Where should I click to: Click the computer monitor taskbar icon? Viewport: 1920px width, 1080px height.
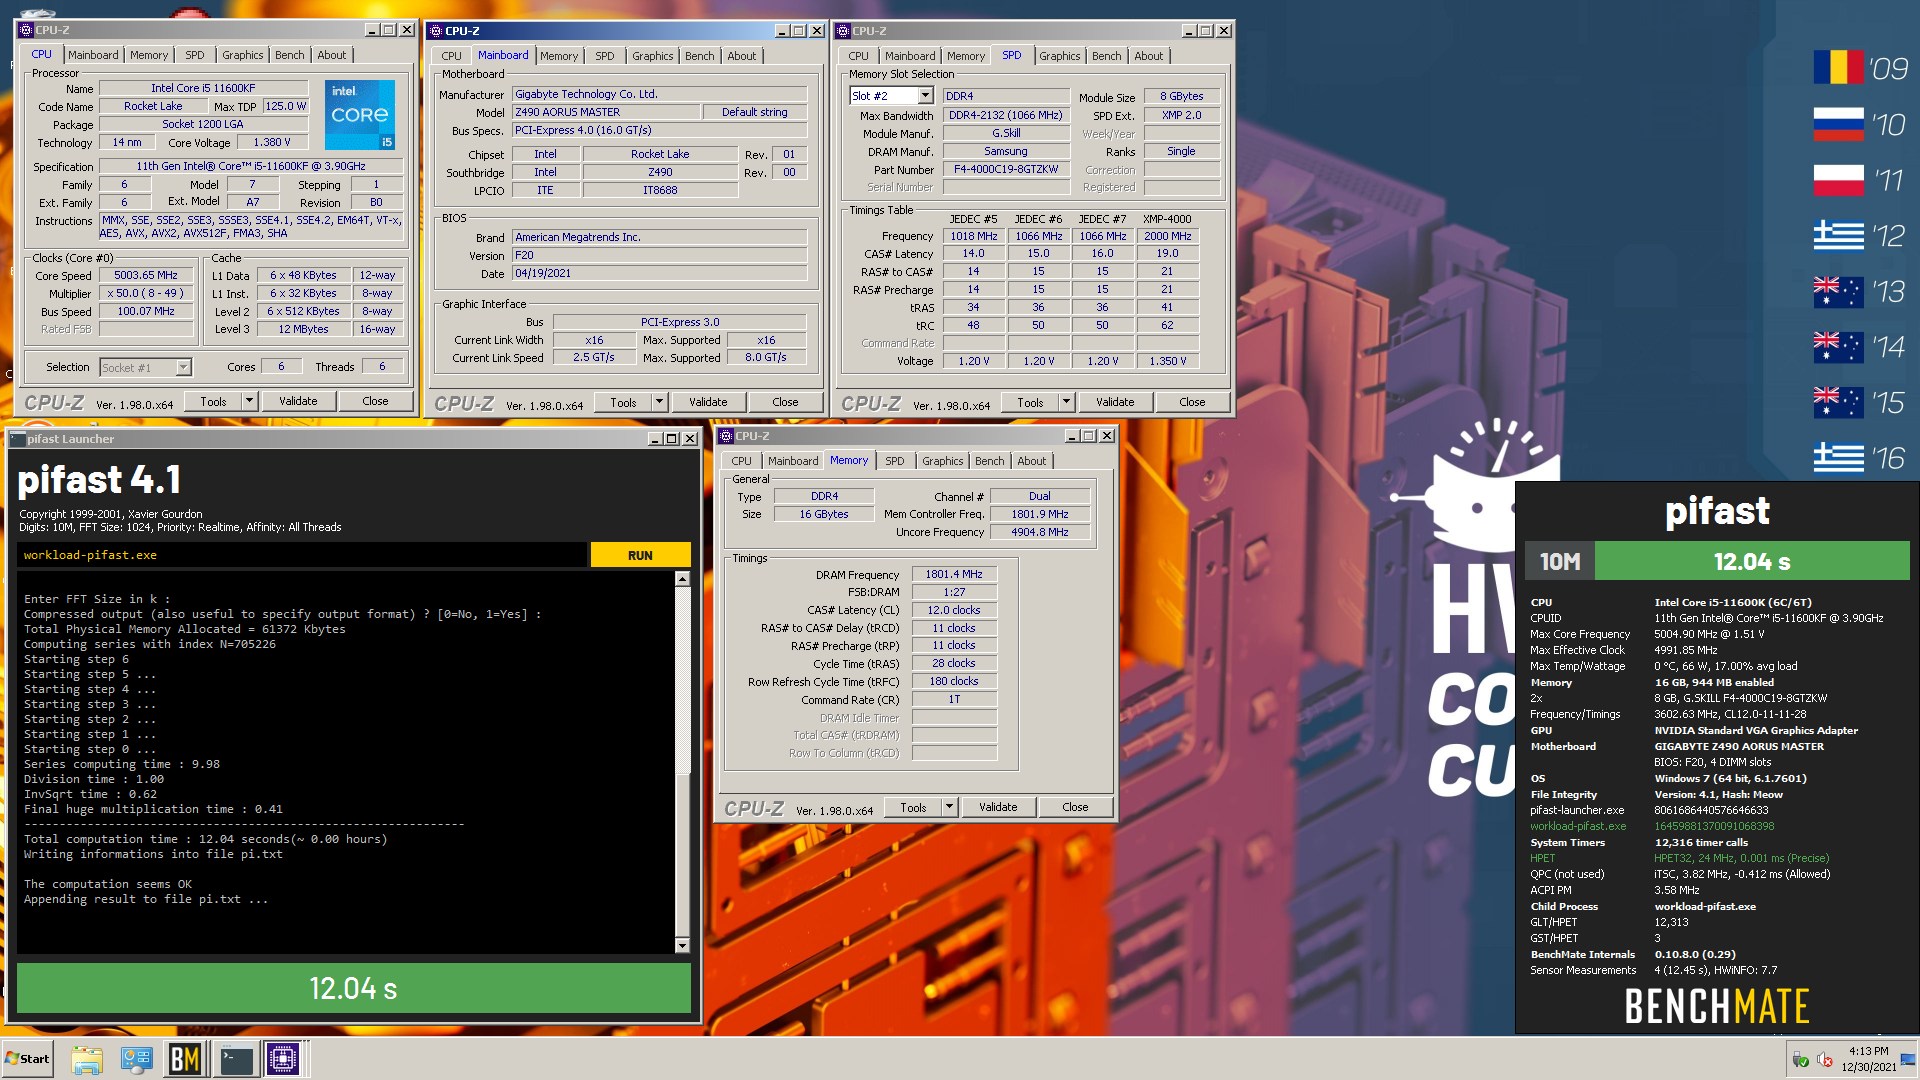click(136, 1059)
